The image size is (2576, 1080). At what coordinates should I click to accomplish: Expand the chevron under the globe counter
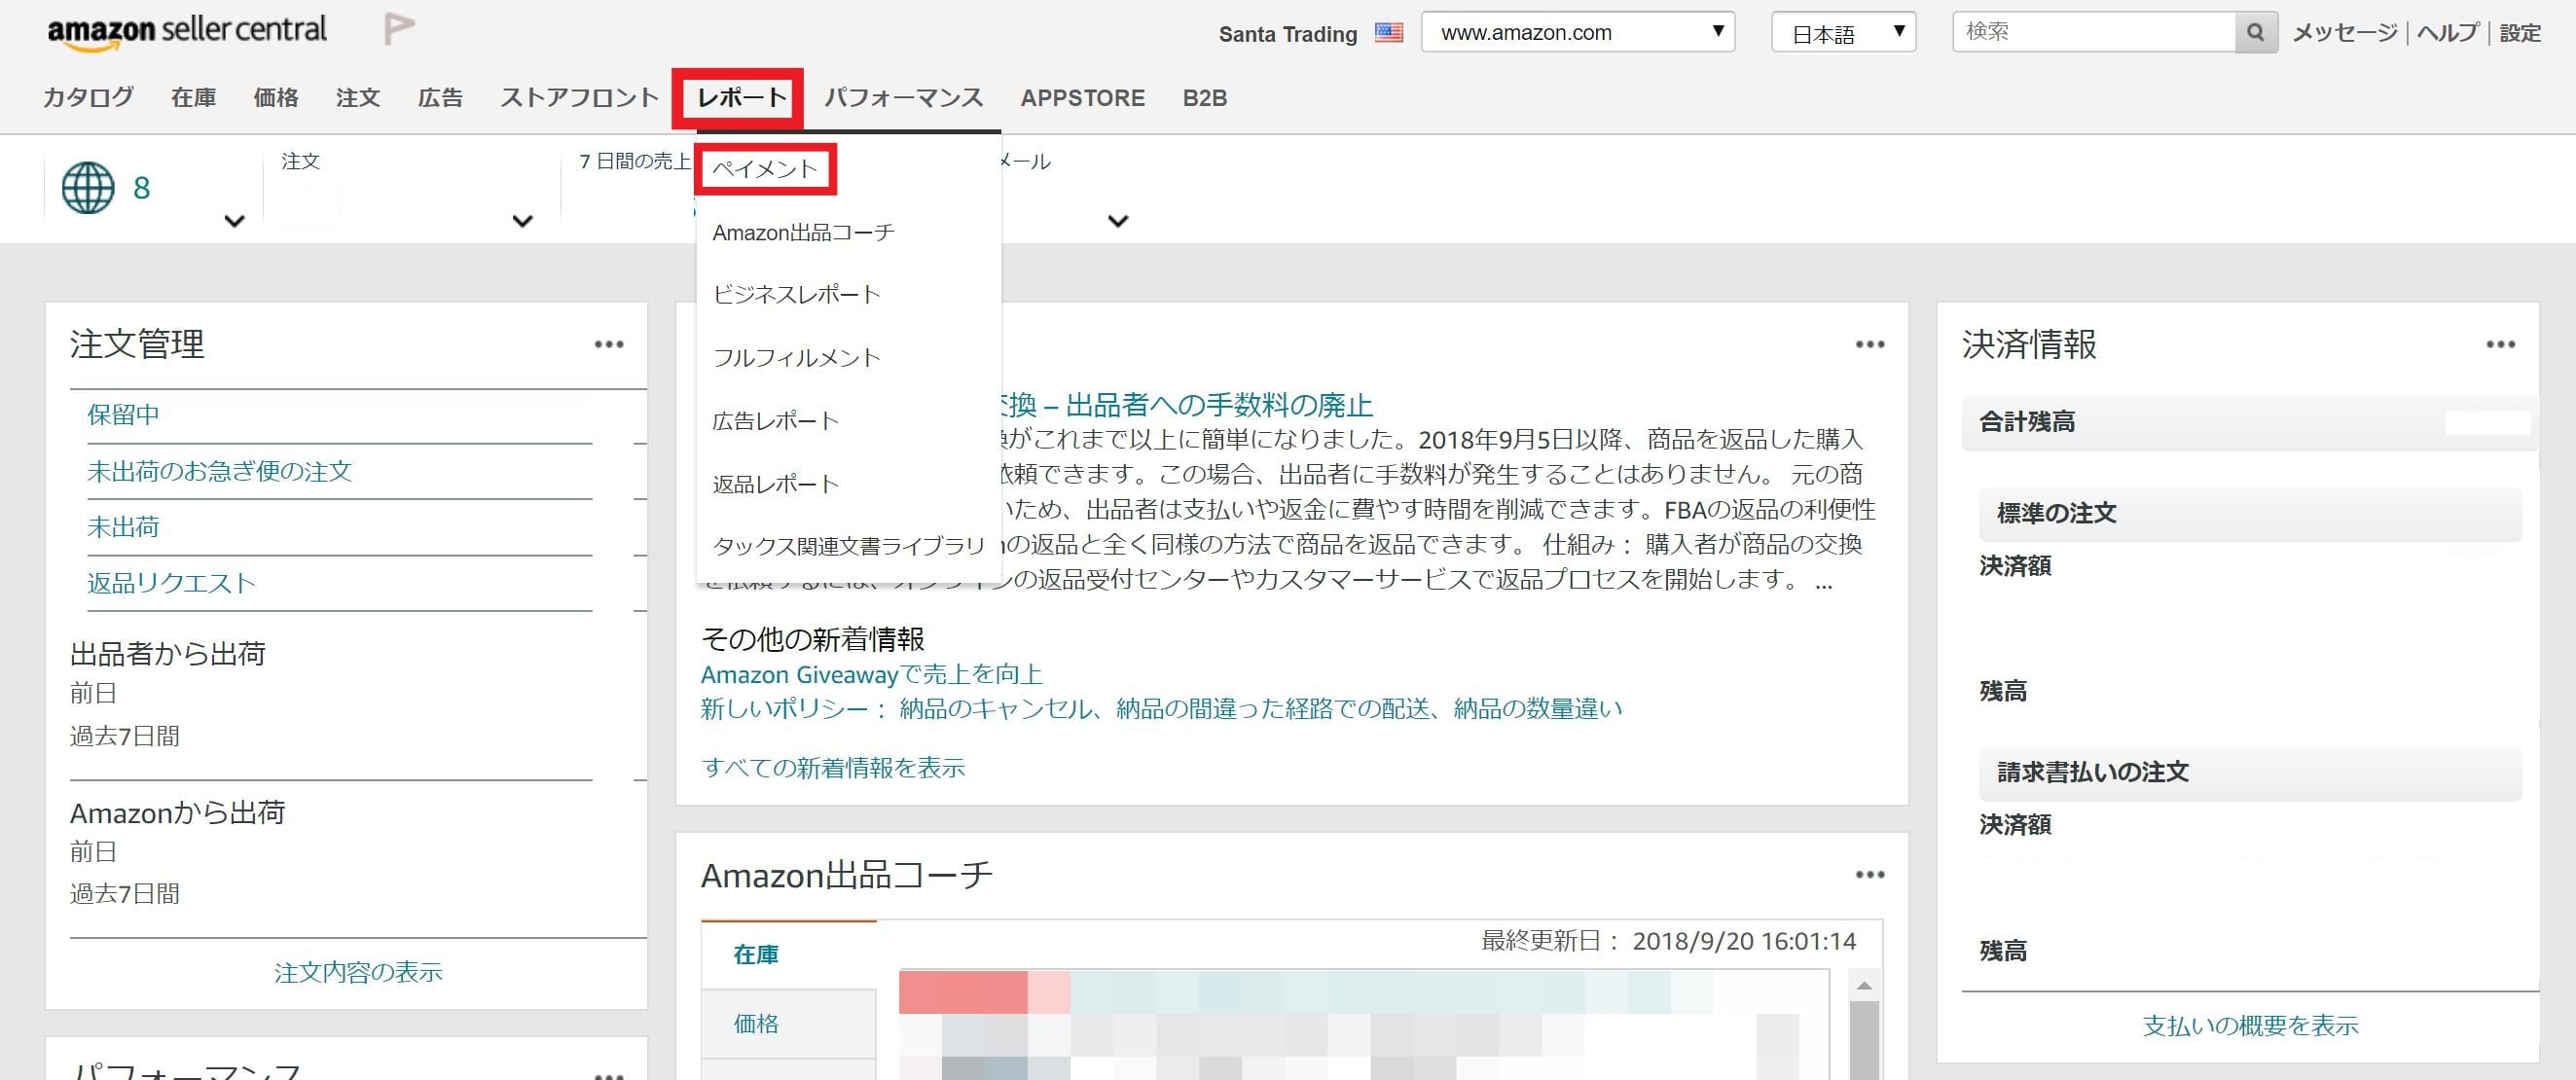pyautogui.click(x=234, y=221)
